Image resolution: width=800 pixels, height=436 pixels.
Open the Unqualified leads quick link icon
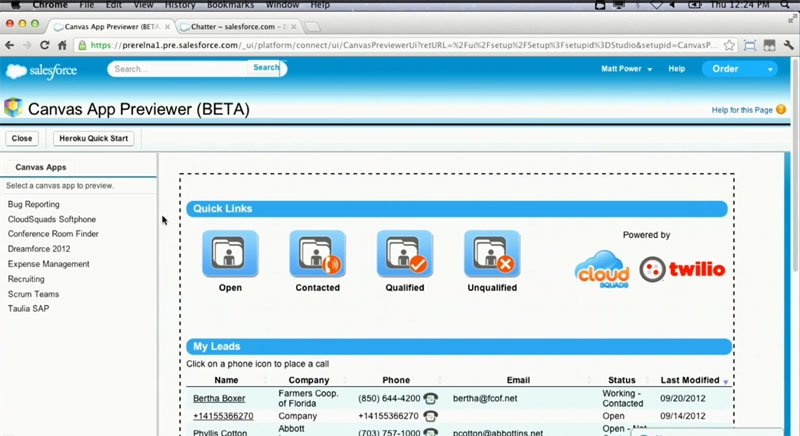click(492, 253)
